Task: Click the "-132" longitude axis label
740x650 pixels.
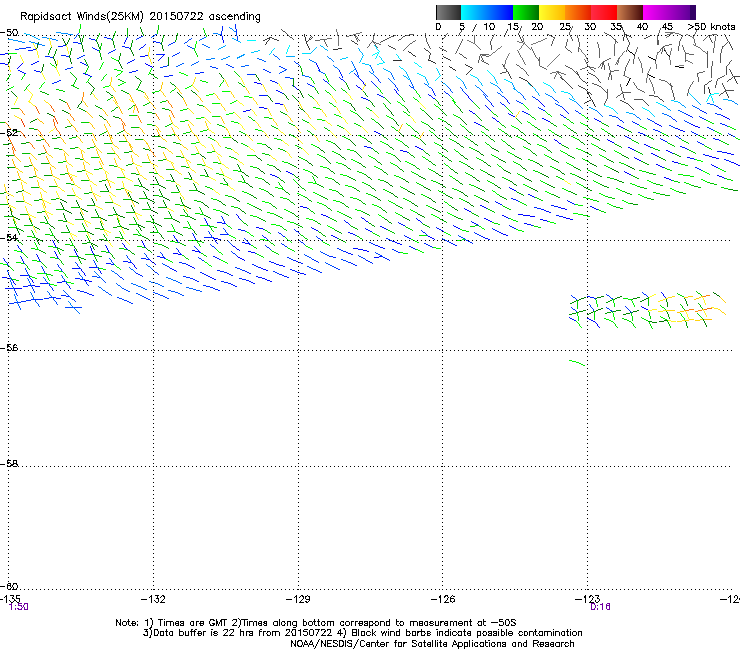Action: [x=153, y=599]
